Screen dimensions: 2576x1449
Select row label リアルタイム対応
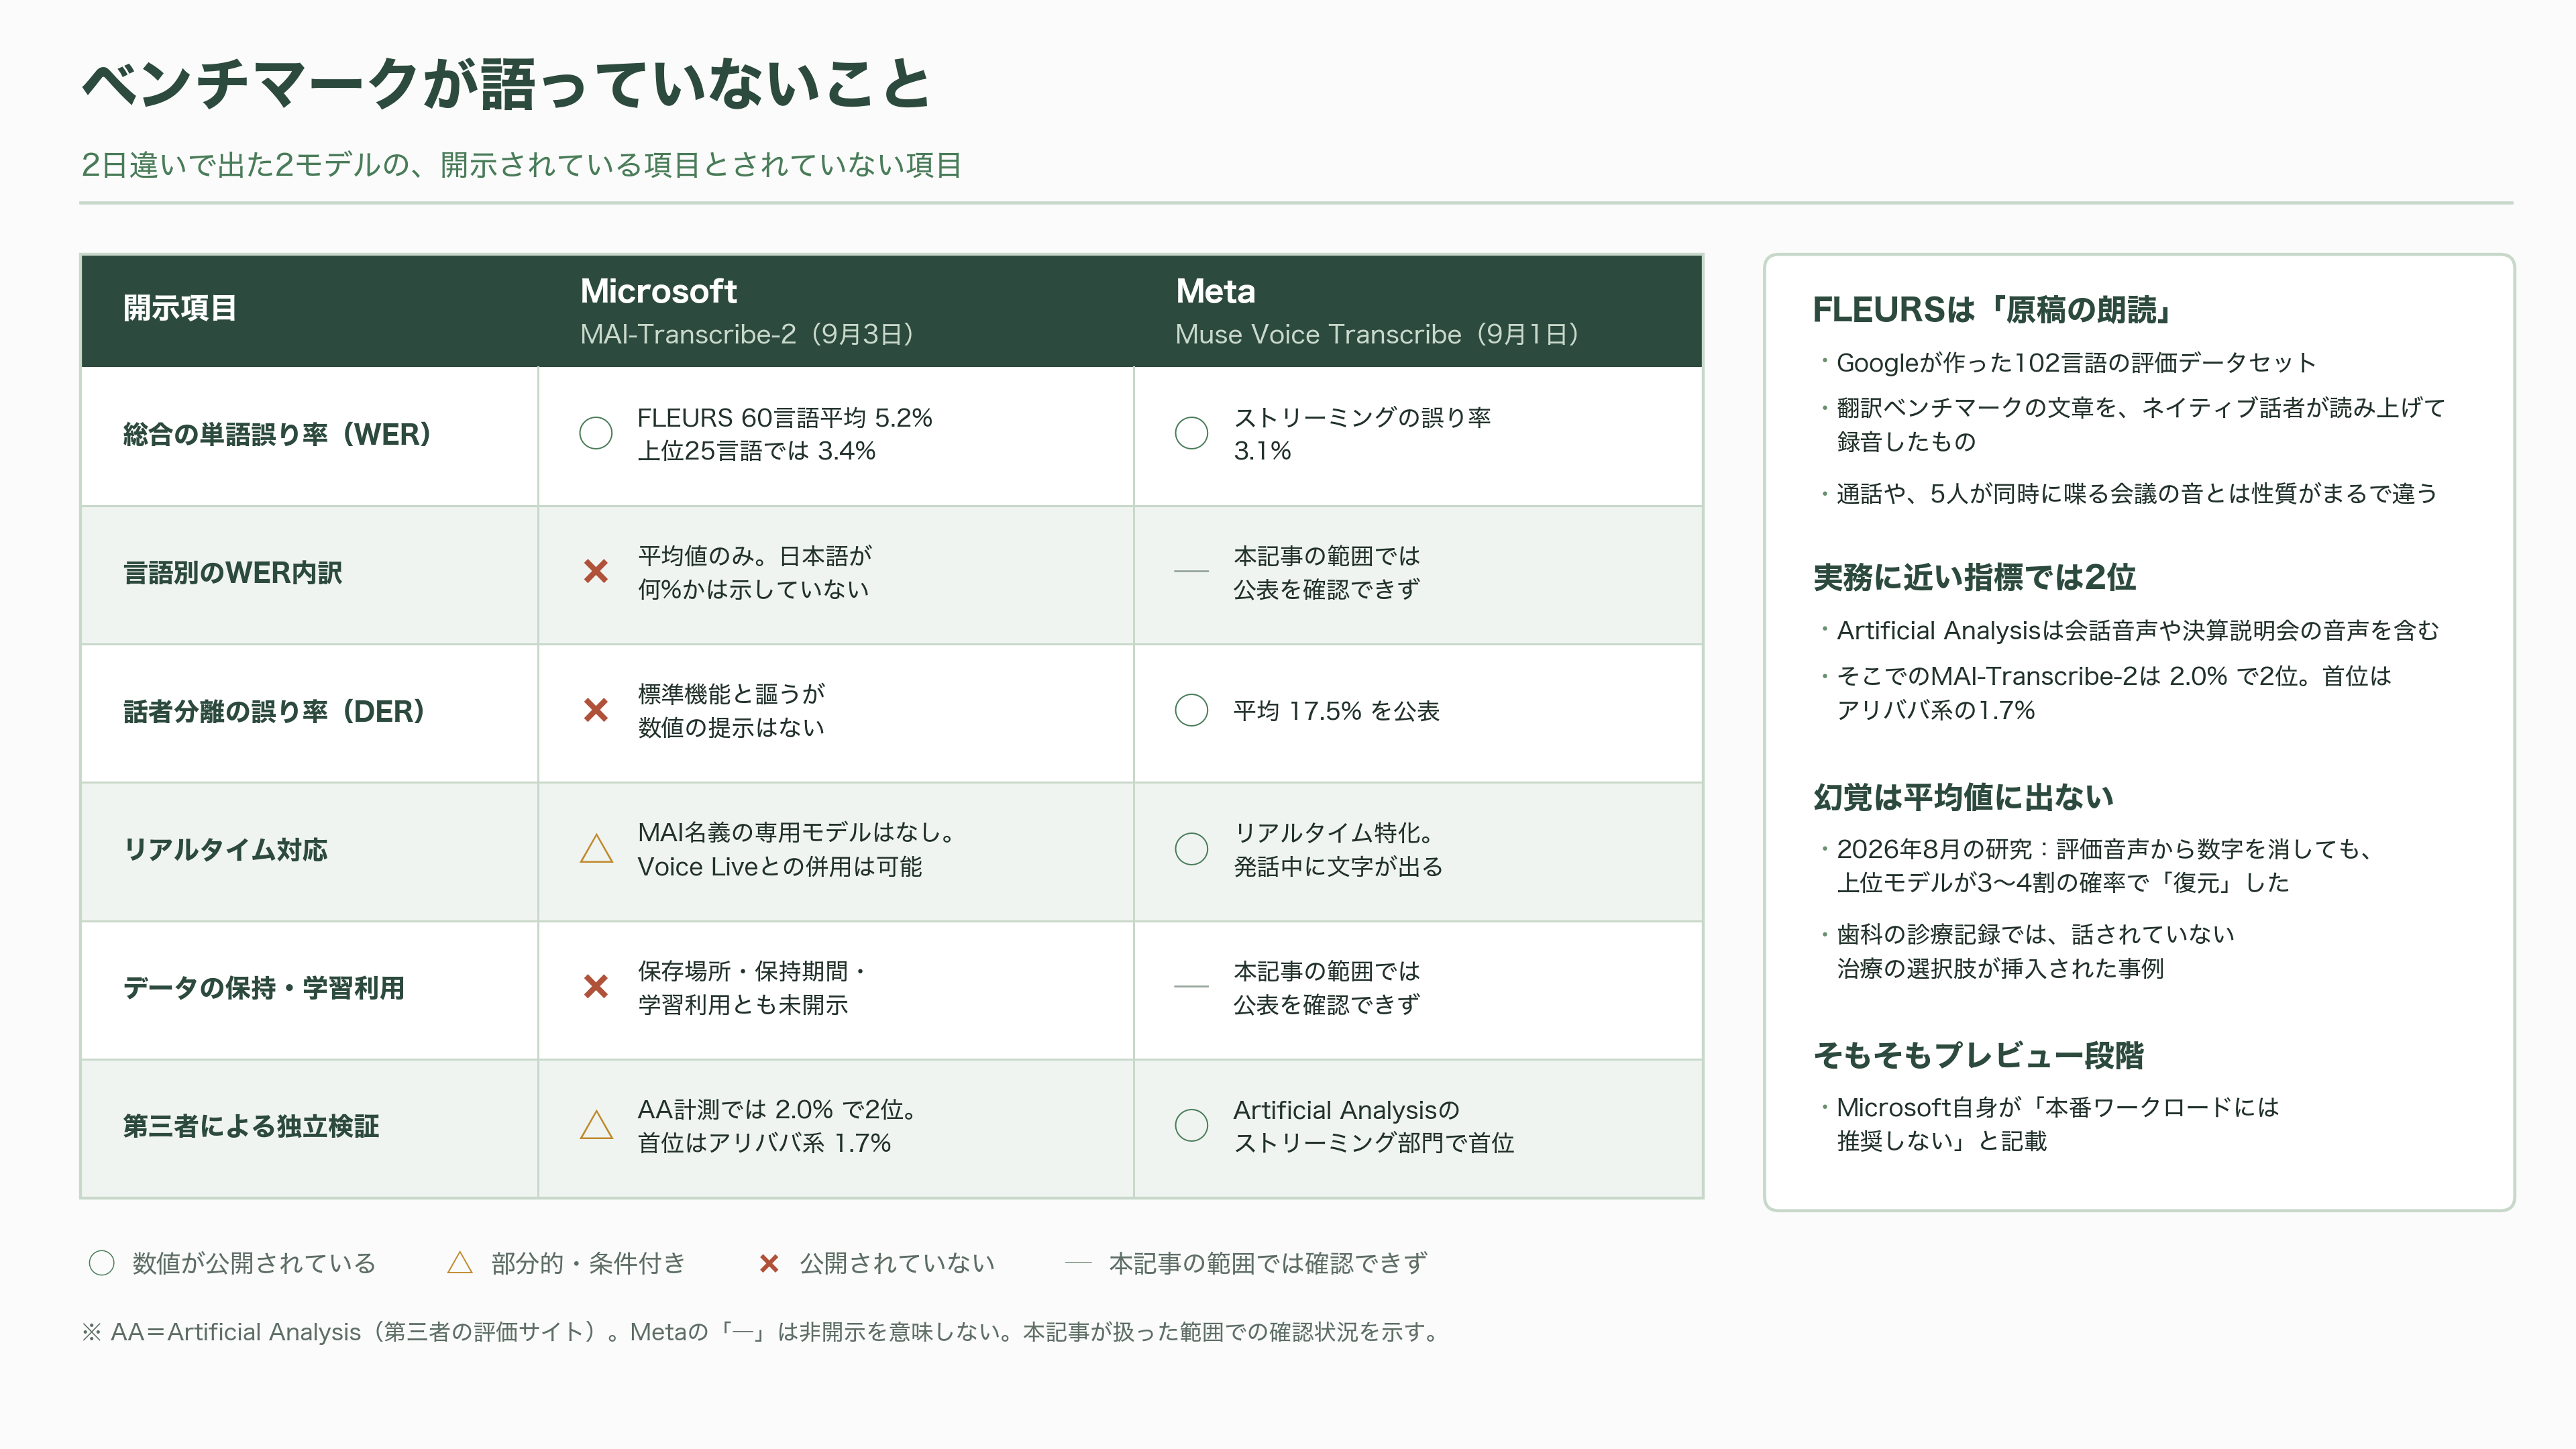point(225,849)
